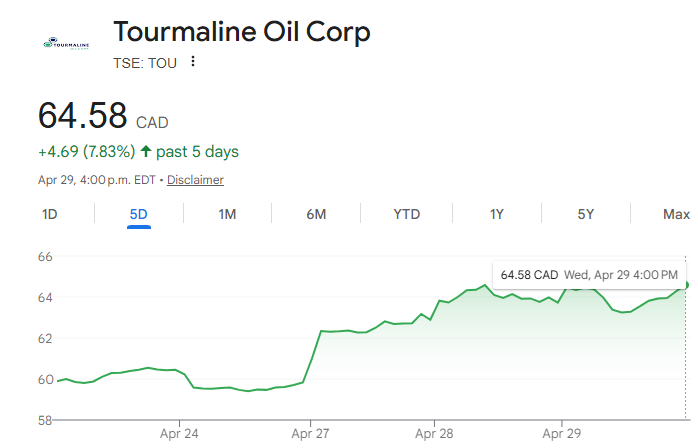Viewport: 698px width, 448px height.
Task: Select the Max range tab
Action: tap(676, 214)
